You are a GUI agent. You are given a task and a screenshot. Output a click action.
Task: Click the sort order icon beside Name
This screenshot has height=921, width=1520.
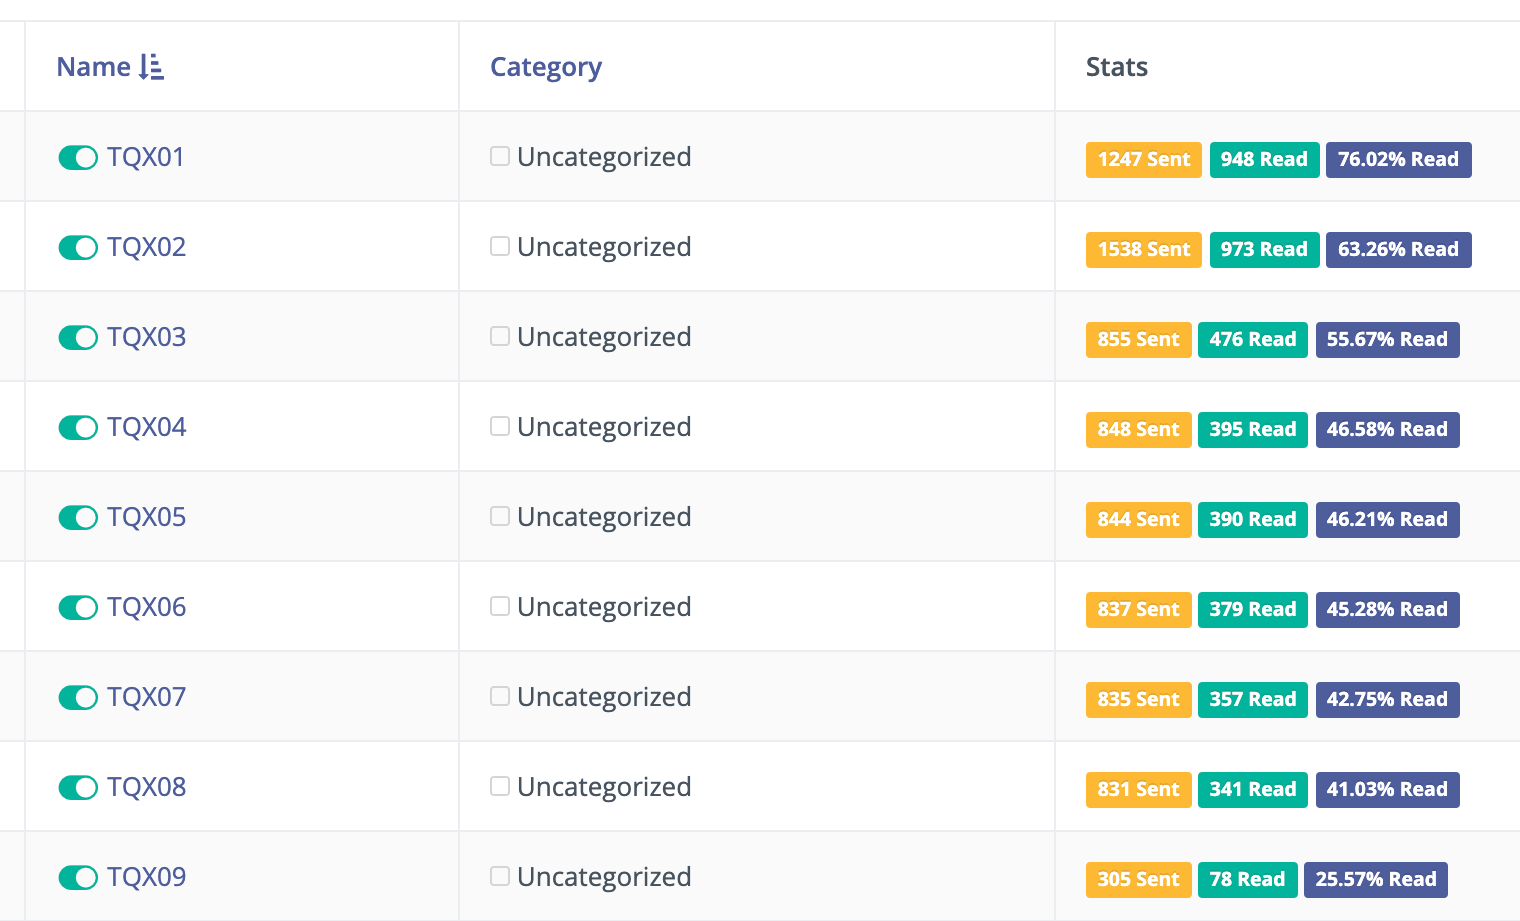click(x=151, y=67)
